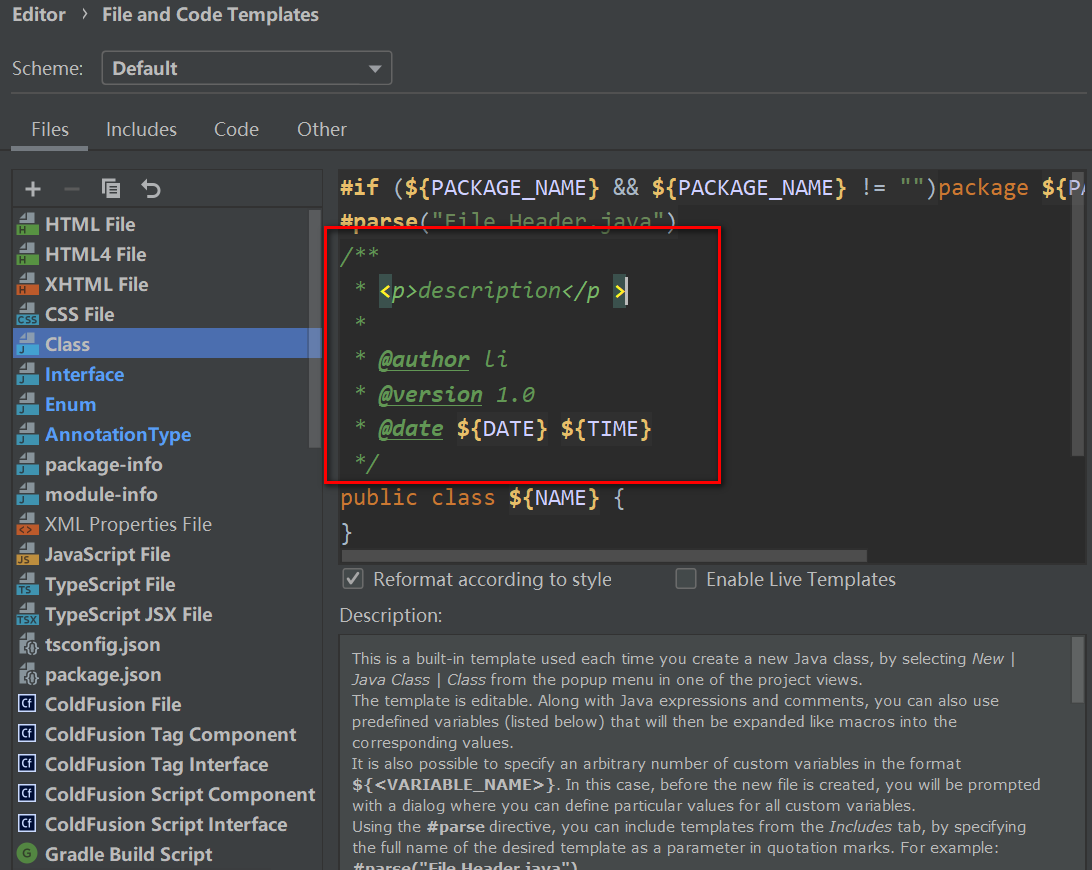Screen dimensions: 1092x870
Task: Select the CSS File icon
Action: click(x=27, y=314)
